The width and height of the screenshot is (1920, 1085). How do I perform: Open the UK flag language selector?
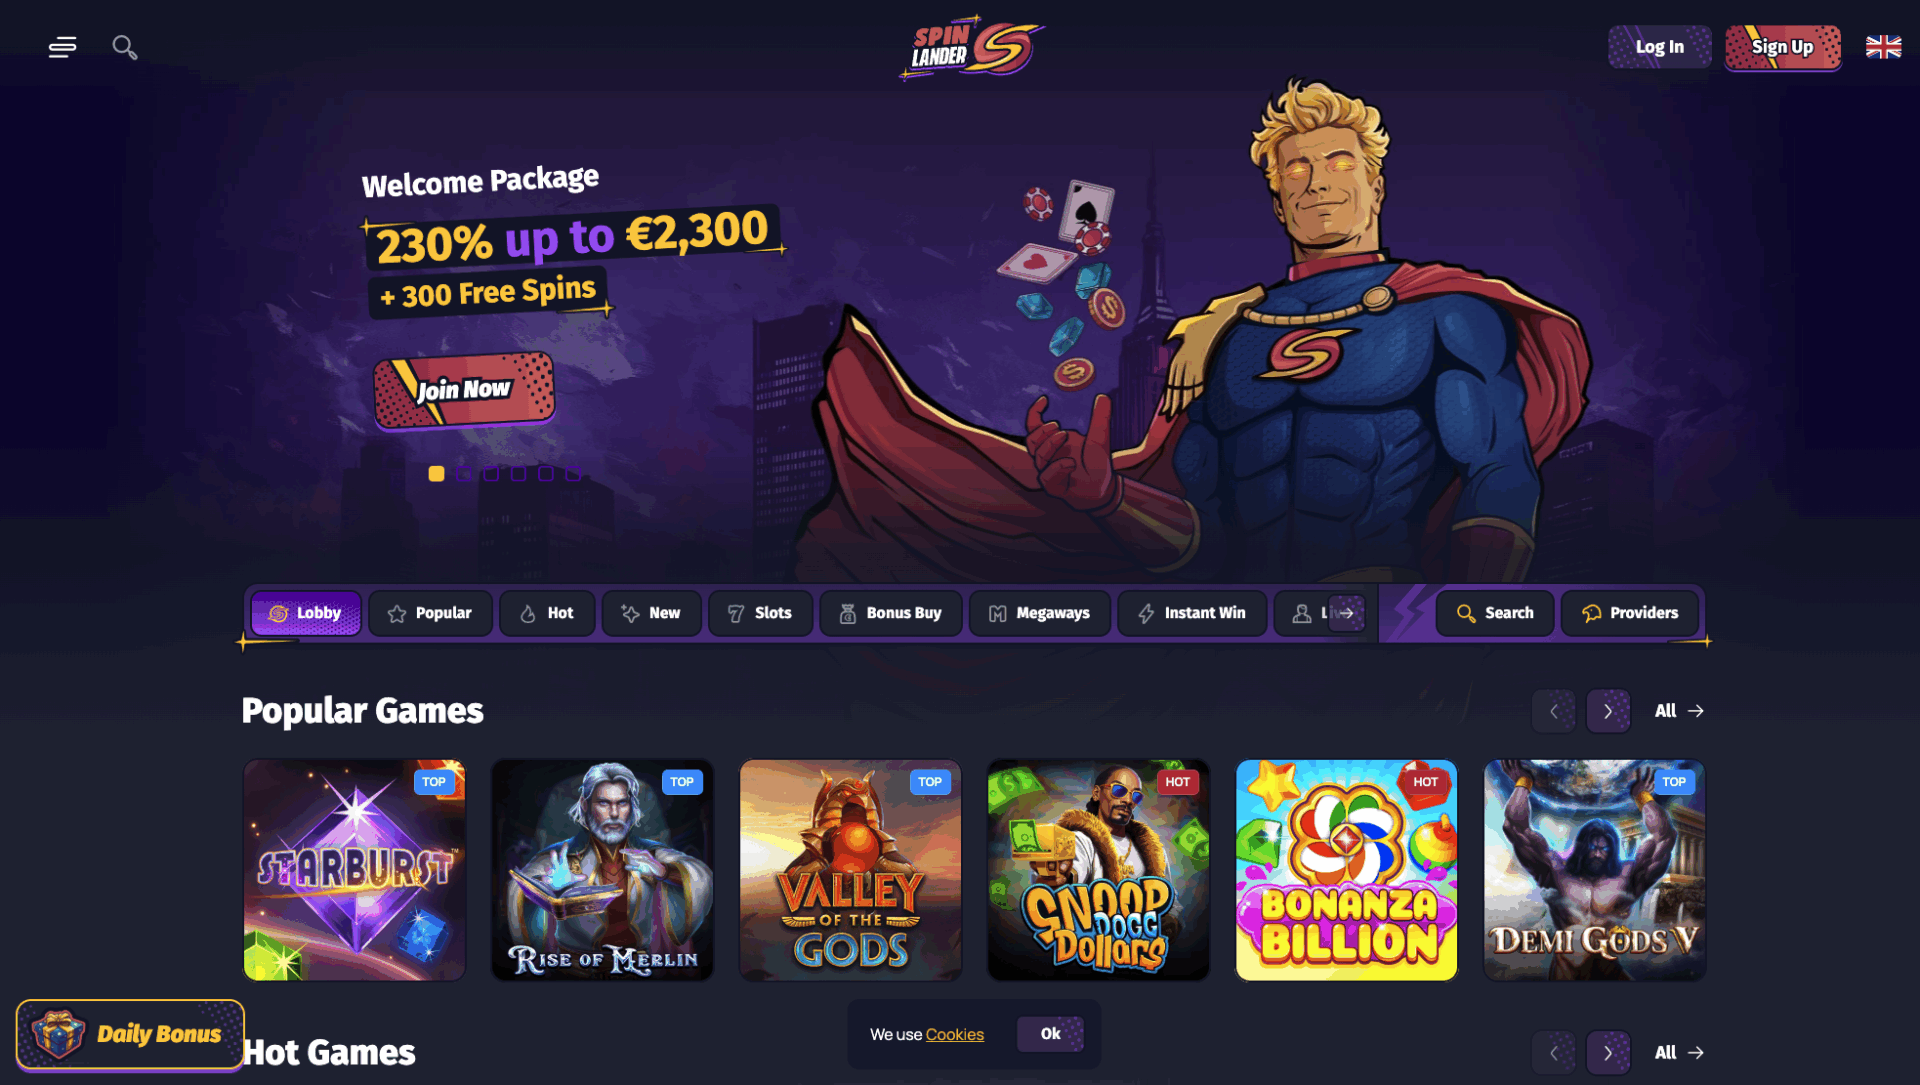tap(1883, 47)
